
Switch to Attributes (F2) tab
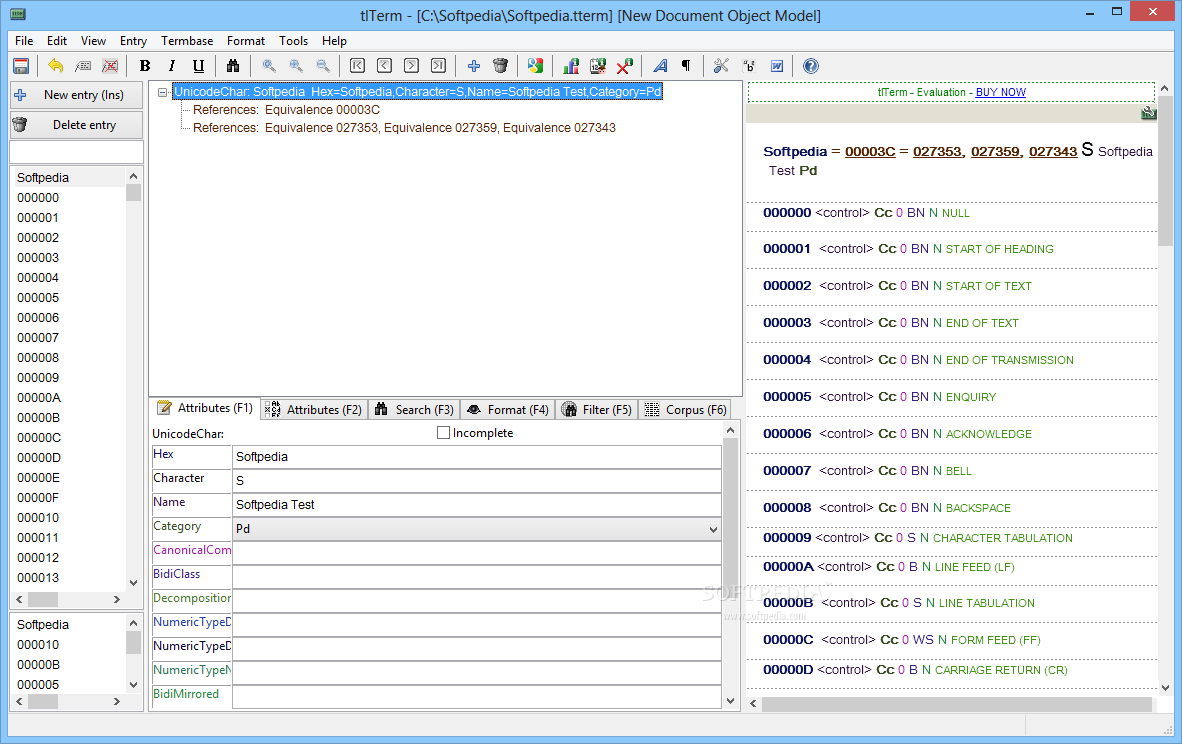(x=314, y=409)
